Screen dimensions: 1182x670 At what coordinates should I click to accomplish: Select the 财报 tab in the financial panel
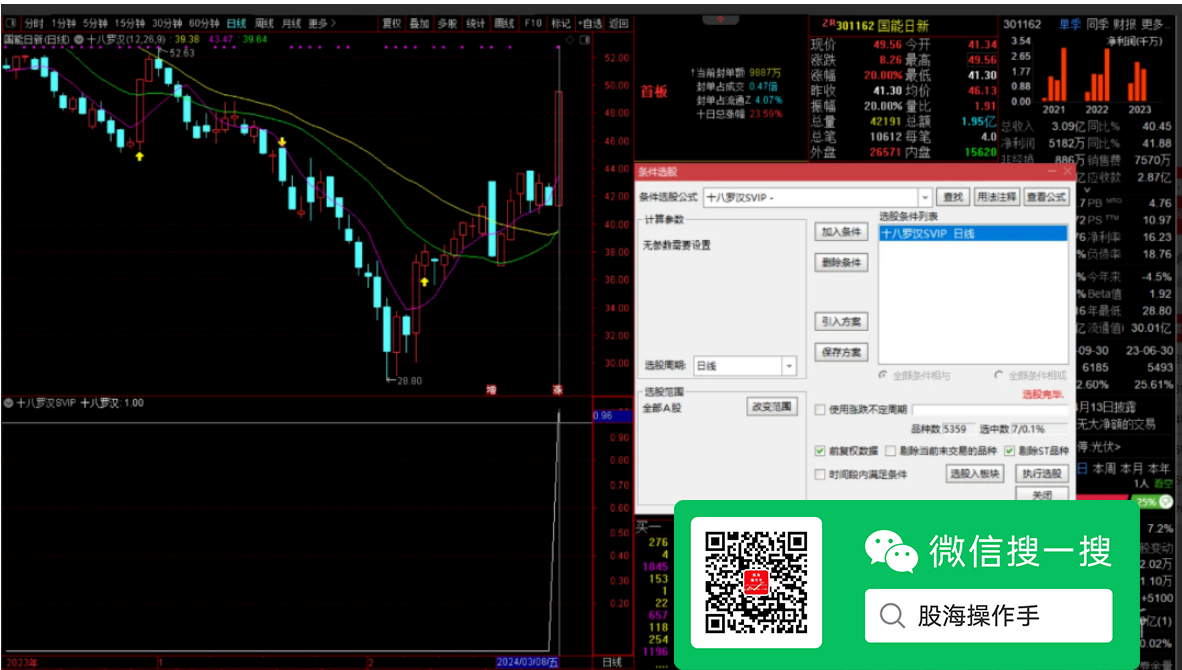1125,24
